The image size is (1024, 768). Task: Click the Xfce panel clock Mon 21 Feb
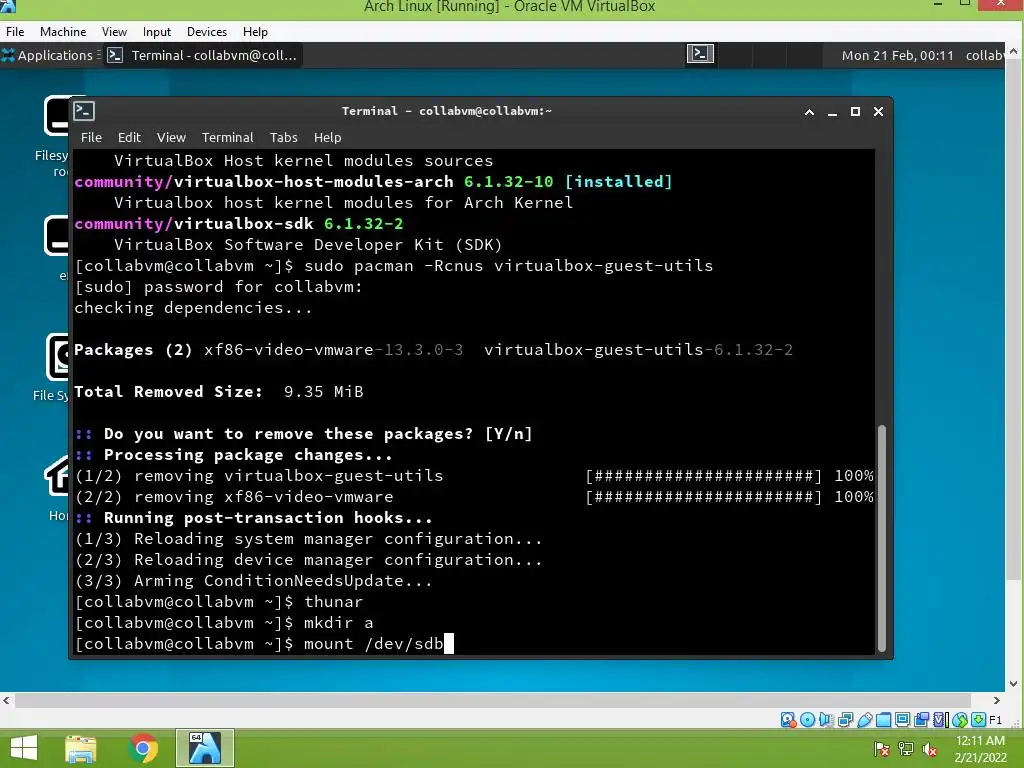[897, 56]
